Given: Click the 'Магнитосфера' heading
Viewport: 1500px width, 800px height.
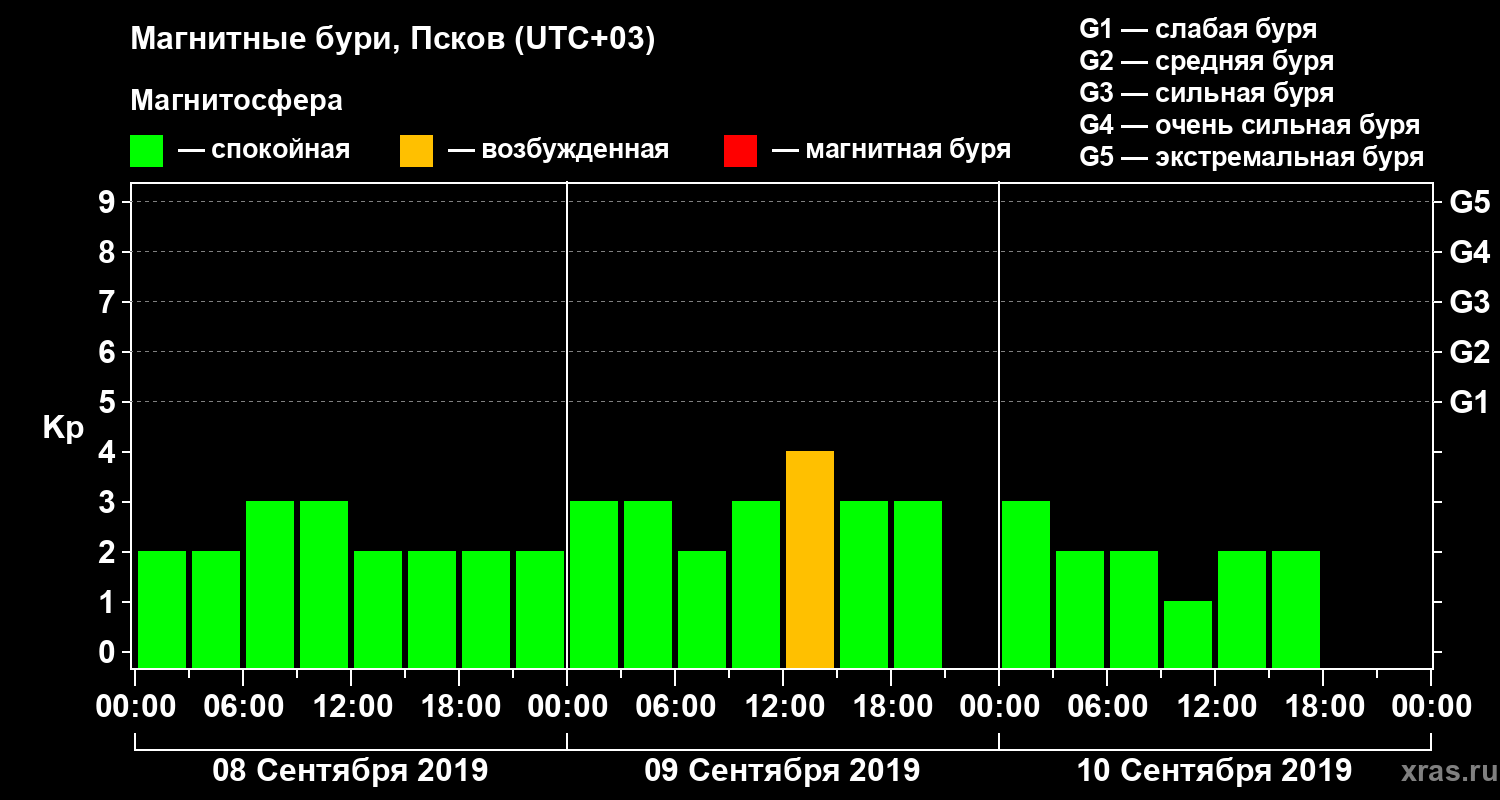Looking at the screenshot, I should 237,101.
